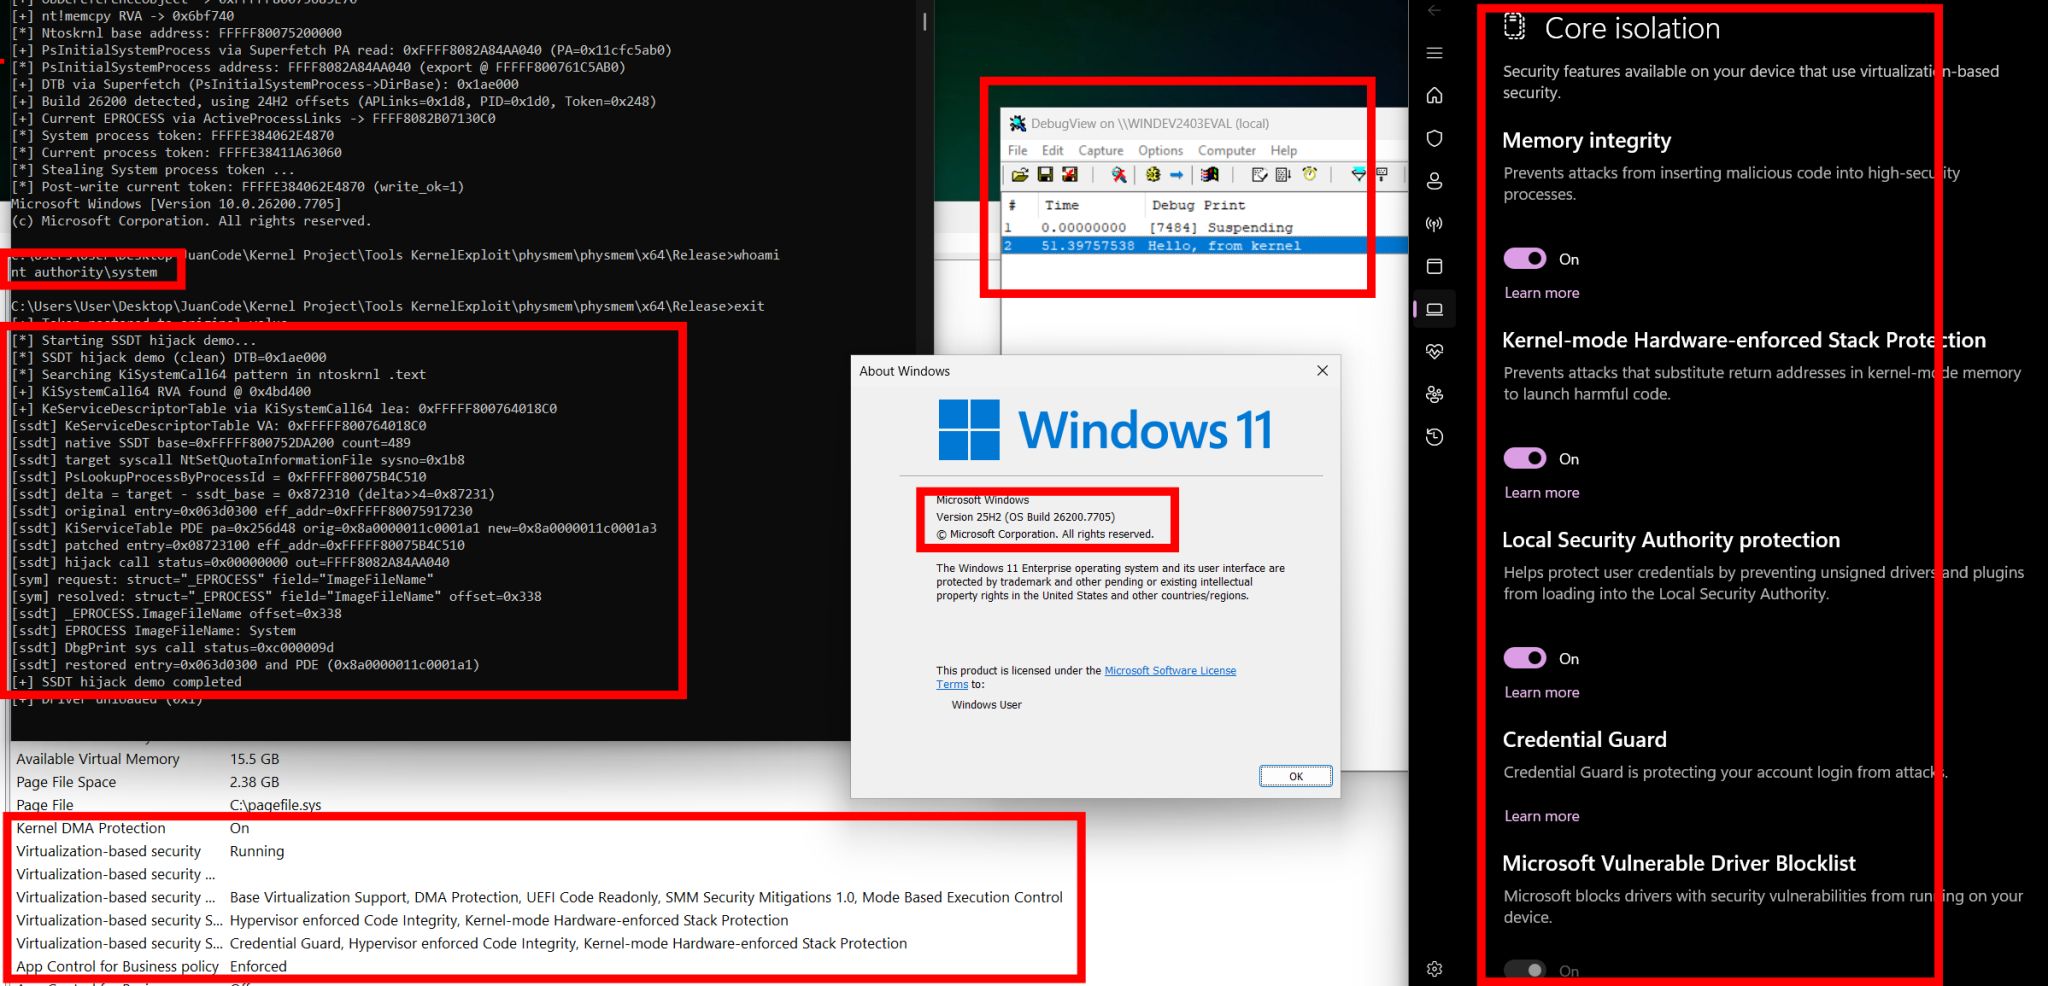The width and height of the screenshot is (2048, 986).
Task: Open the Computer menu in DebugView
Action: coord(1227,150)
